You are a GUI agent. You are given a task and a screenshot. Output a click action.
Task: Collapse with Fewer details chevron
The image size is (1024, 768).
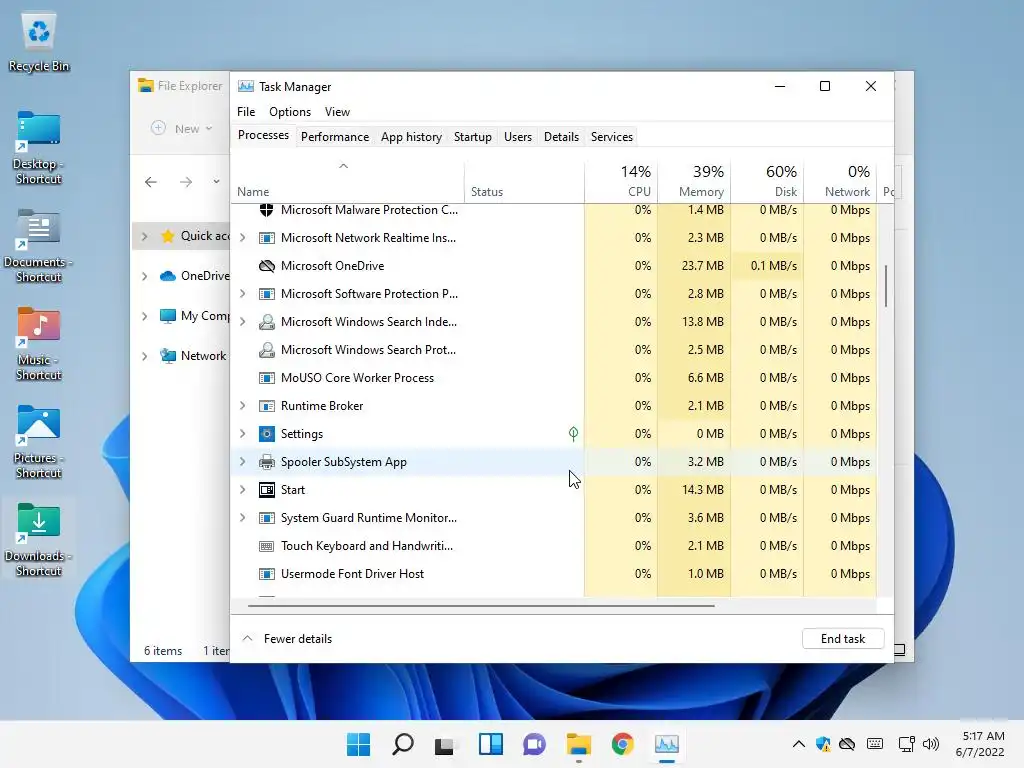pyautogui.click(x=248, y=639)
